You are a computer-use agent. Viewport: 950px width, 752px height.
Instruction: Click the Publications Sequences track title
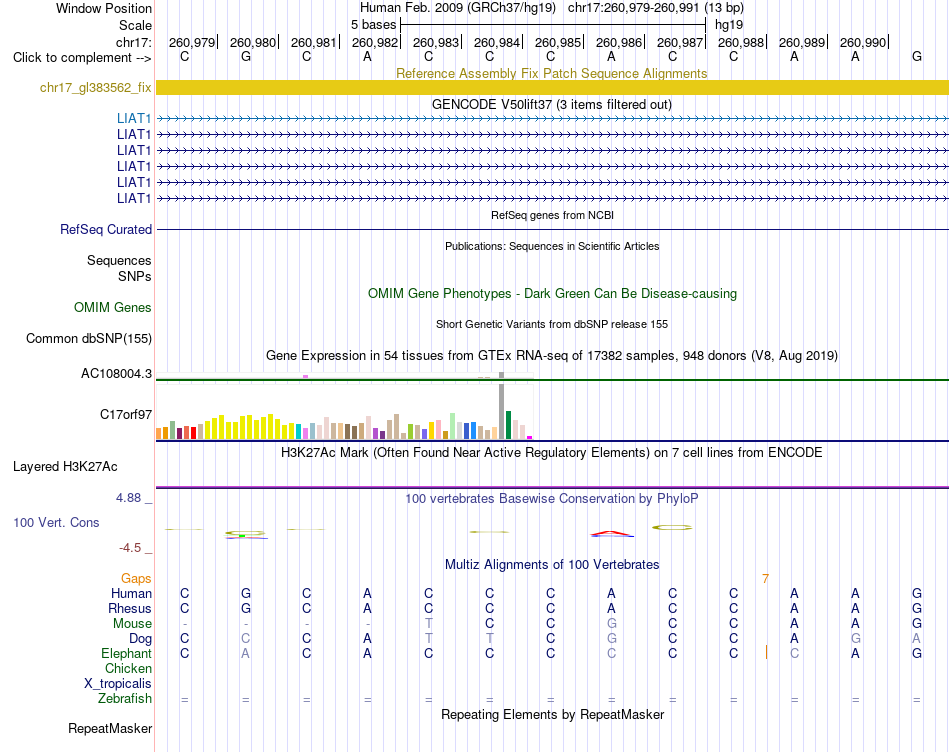552,246
